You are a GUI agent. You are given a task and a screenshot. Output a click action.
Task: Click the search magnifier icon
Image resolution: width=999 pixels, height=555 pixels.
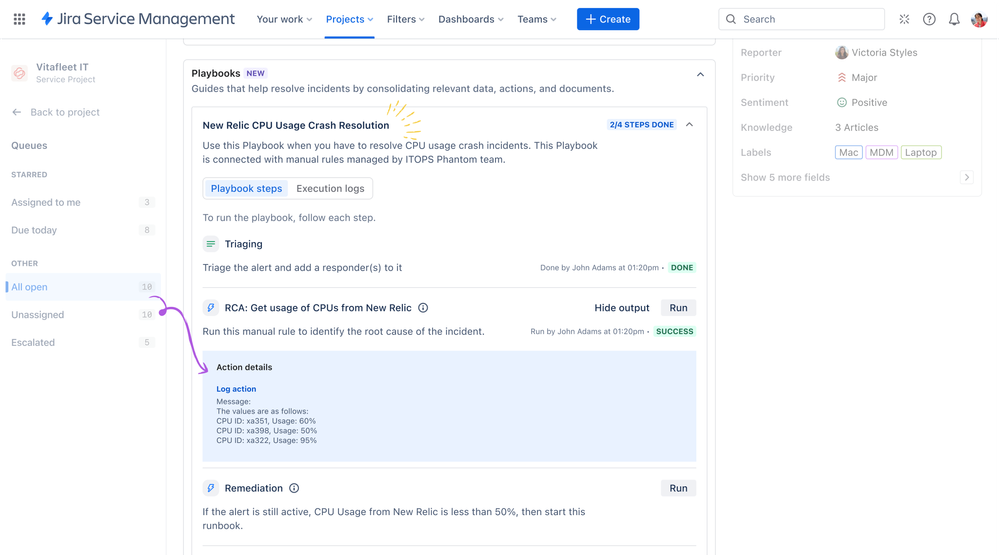pos(731,19)
